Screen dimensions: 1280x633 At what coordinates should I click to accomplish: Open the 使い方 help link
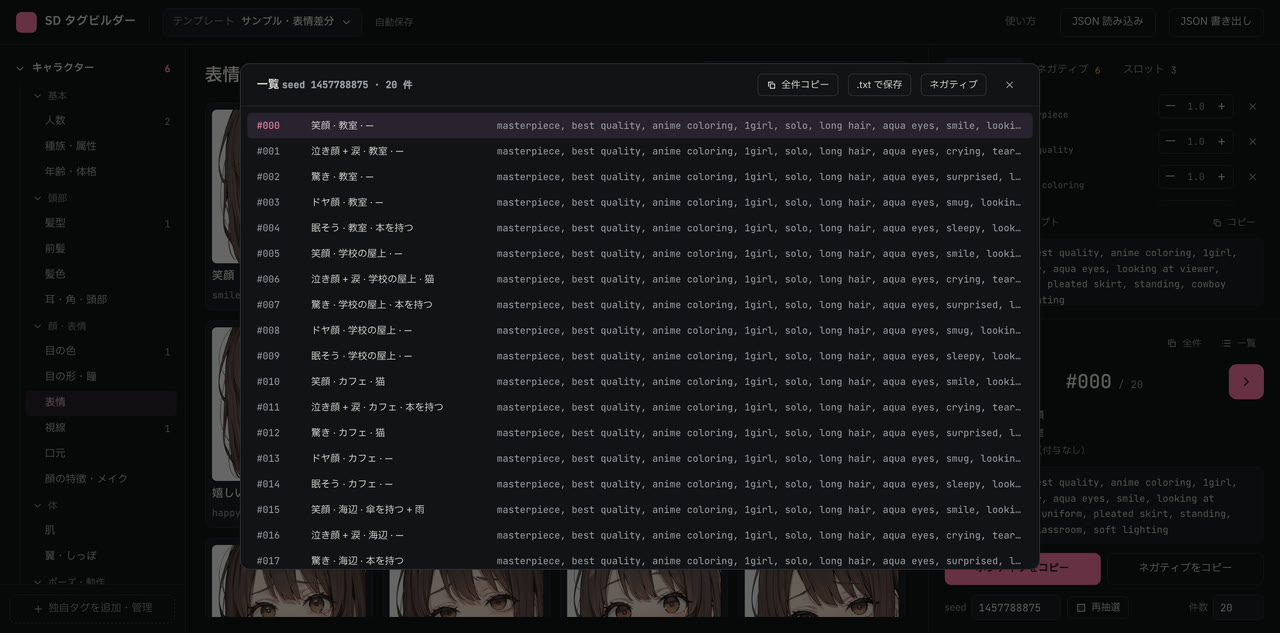[1020, 21]
